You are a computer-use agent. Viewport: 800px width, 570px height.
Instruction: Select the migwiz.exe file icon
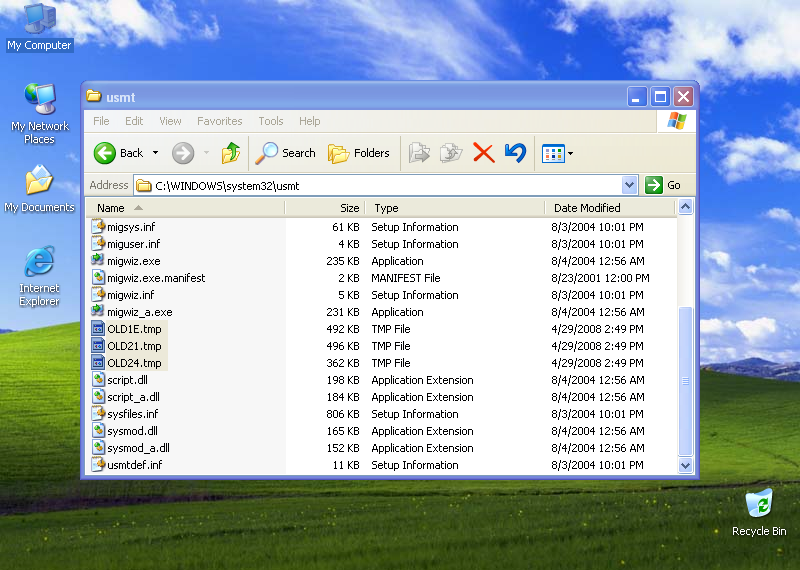tap(98, 261)
